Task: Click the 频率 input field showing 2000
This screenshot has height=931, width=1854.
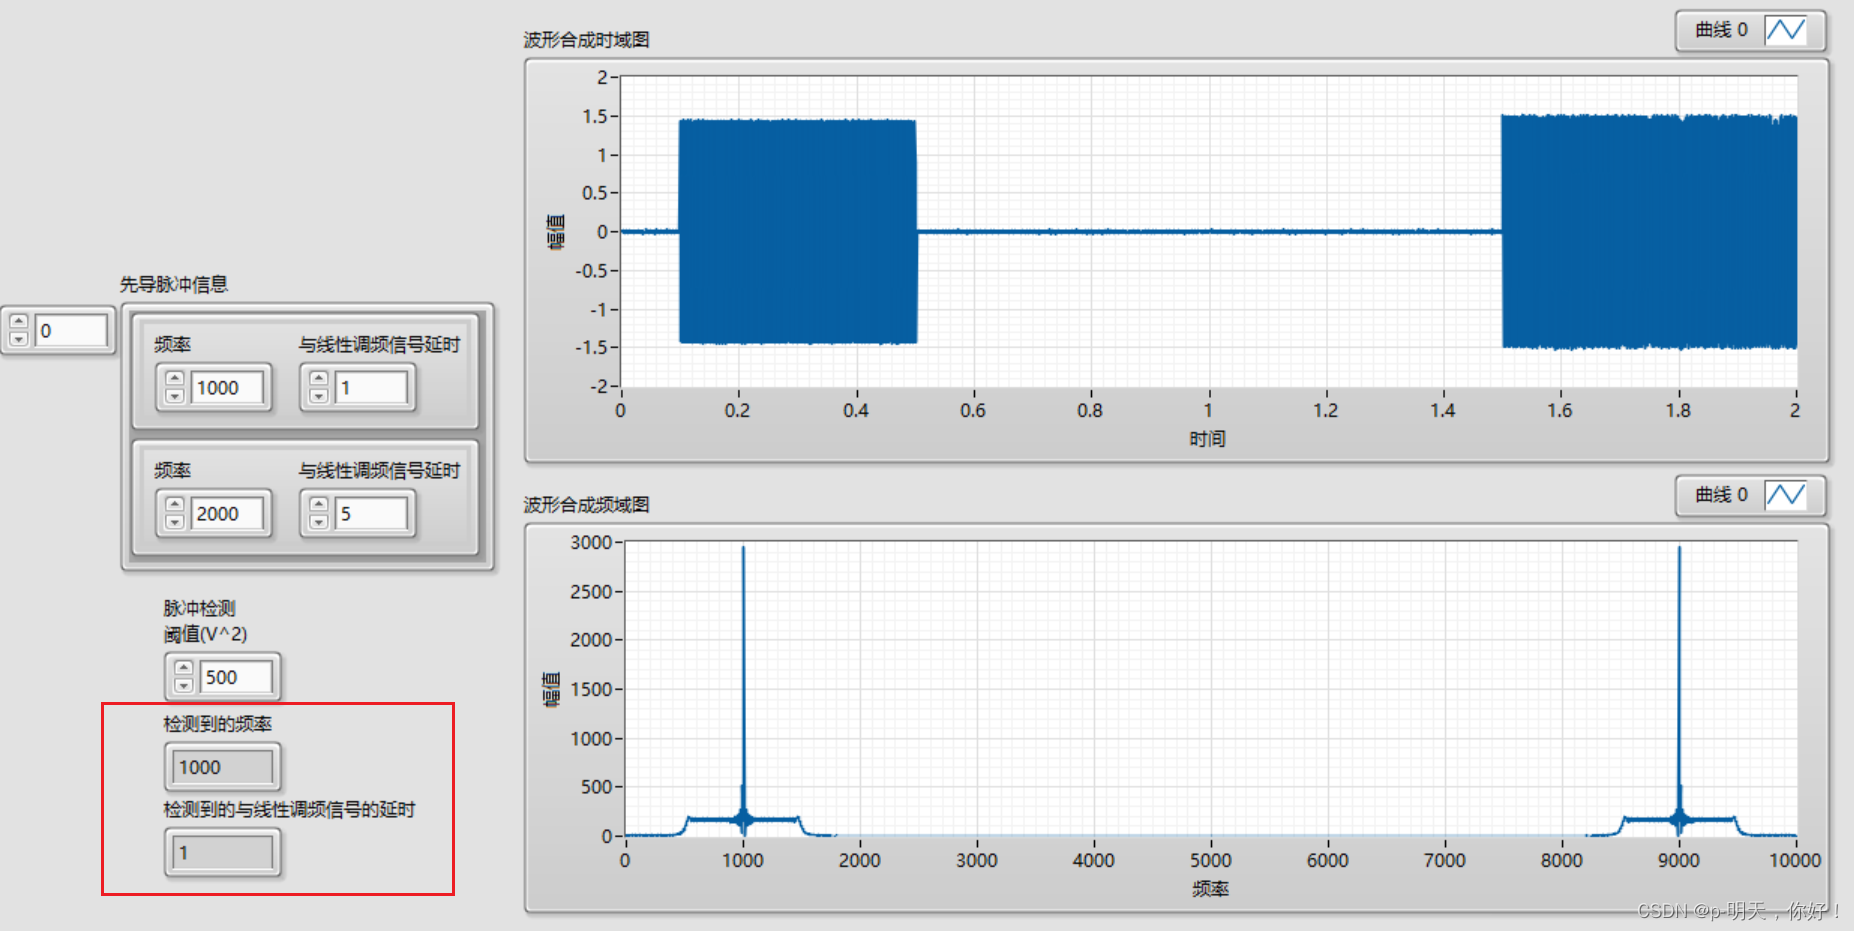Action: [228, 514]
